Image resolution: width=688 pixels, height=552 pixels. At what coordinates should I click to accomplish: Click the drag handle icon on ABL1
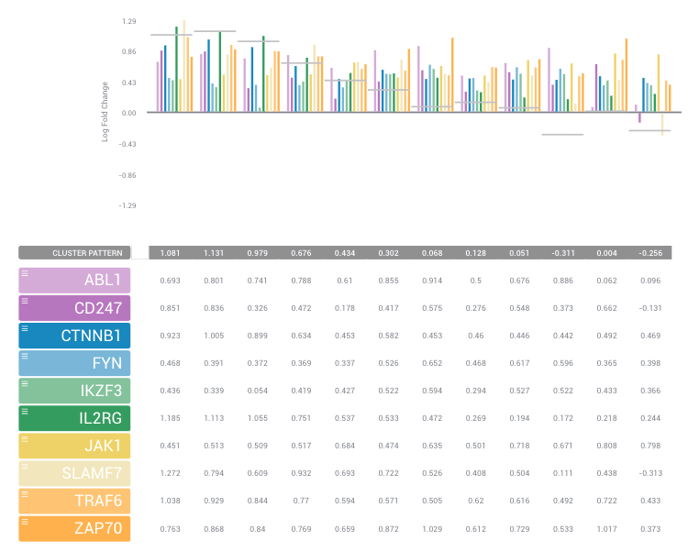[x=25, y=273]
